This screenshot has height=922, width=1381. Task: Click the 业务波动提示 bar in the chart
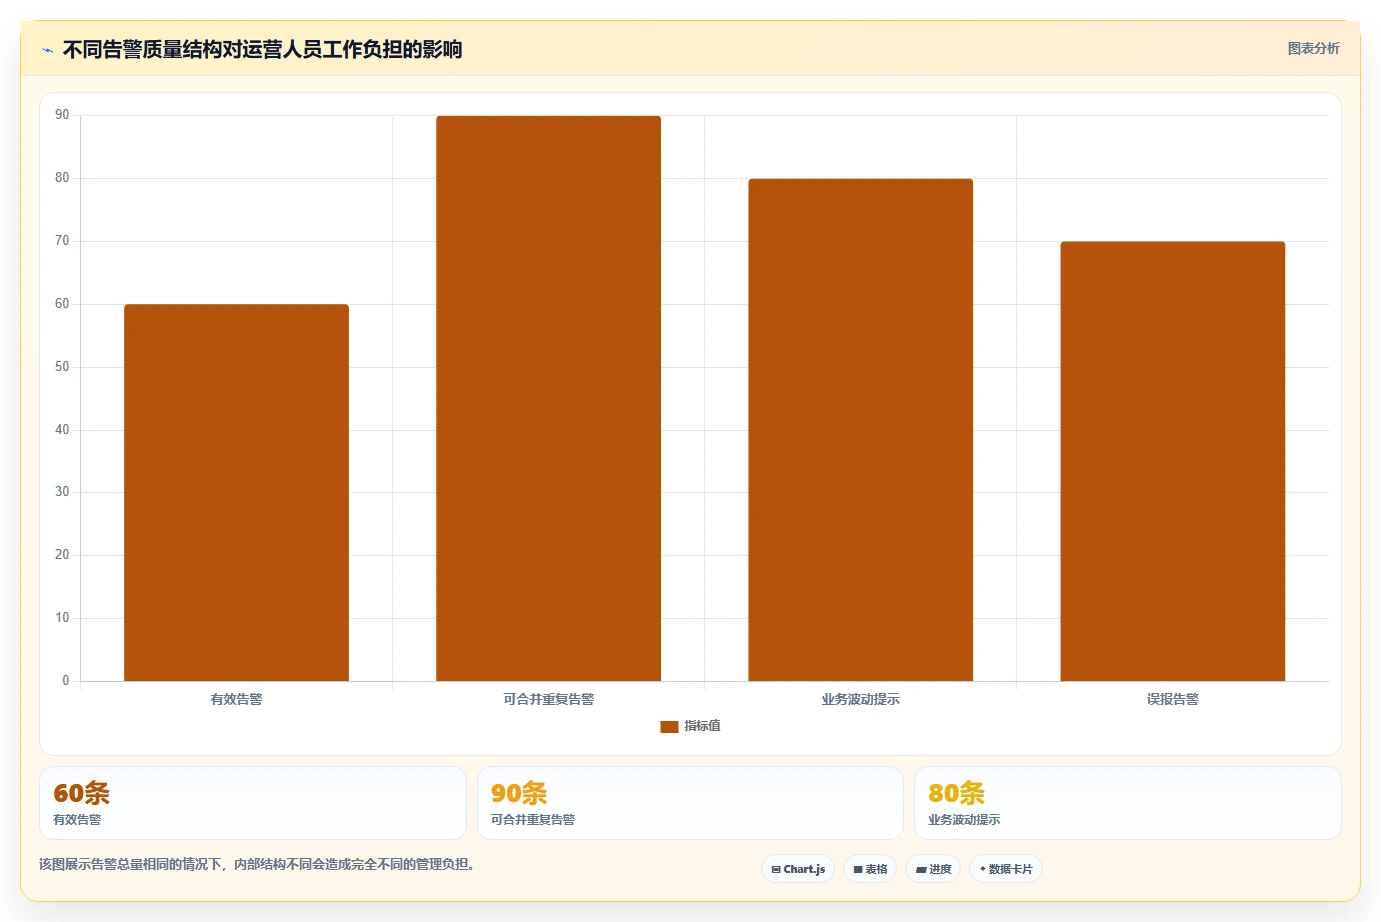(x=860, y=430)
